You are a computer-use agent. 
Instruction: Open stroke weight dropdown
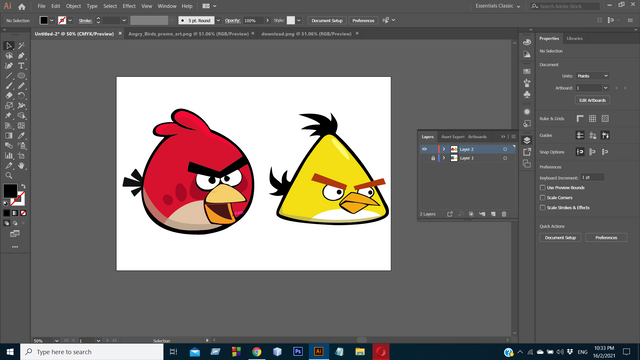pyautogui.click(x=124, y=20)
